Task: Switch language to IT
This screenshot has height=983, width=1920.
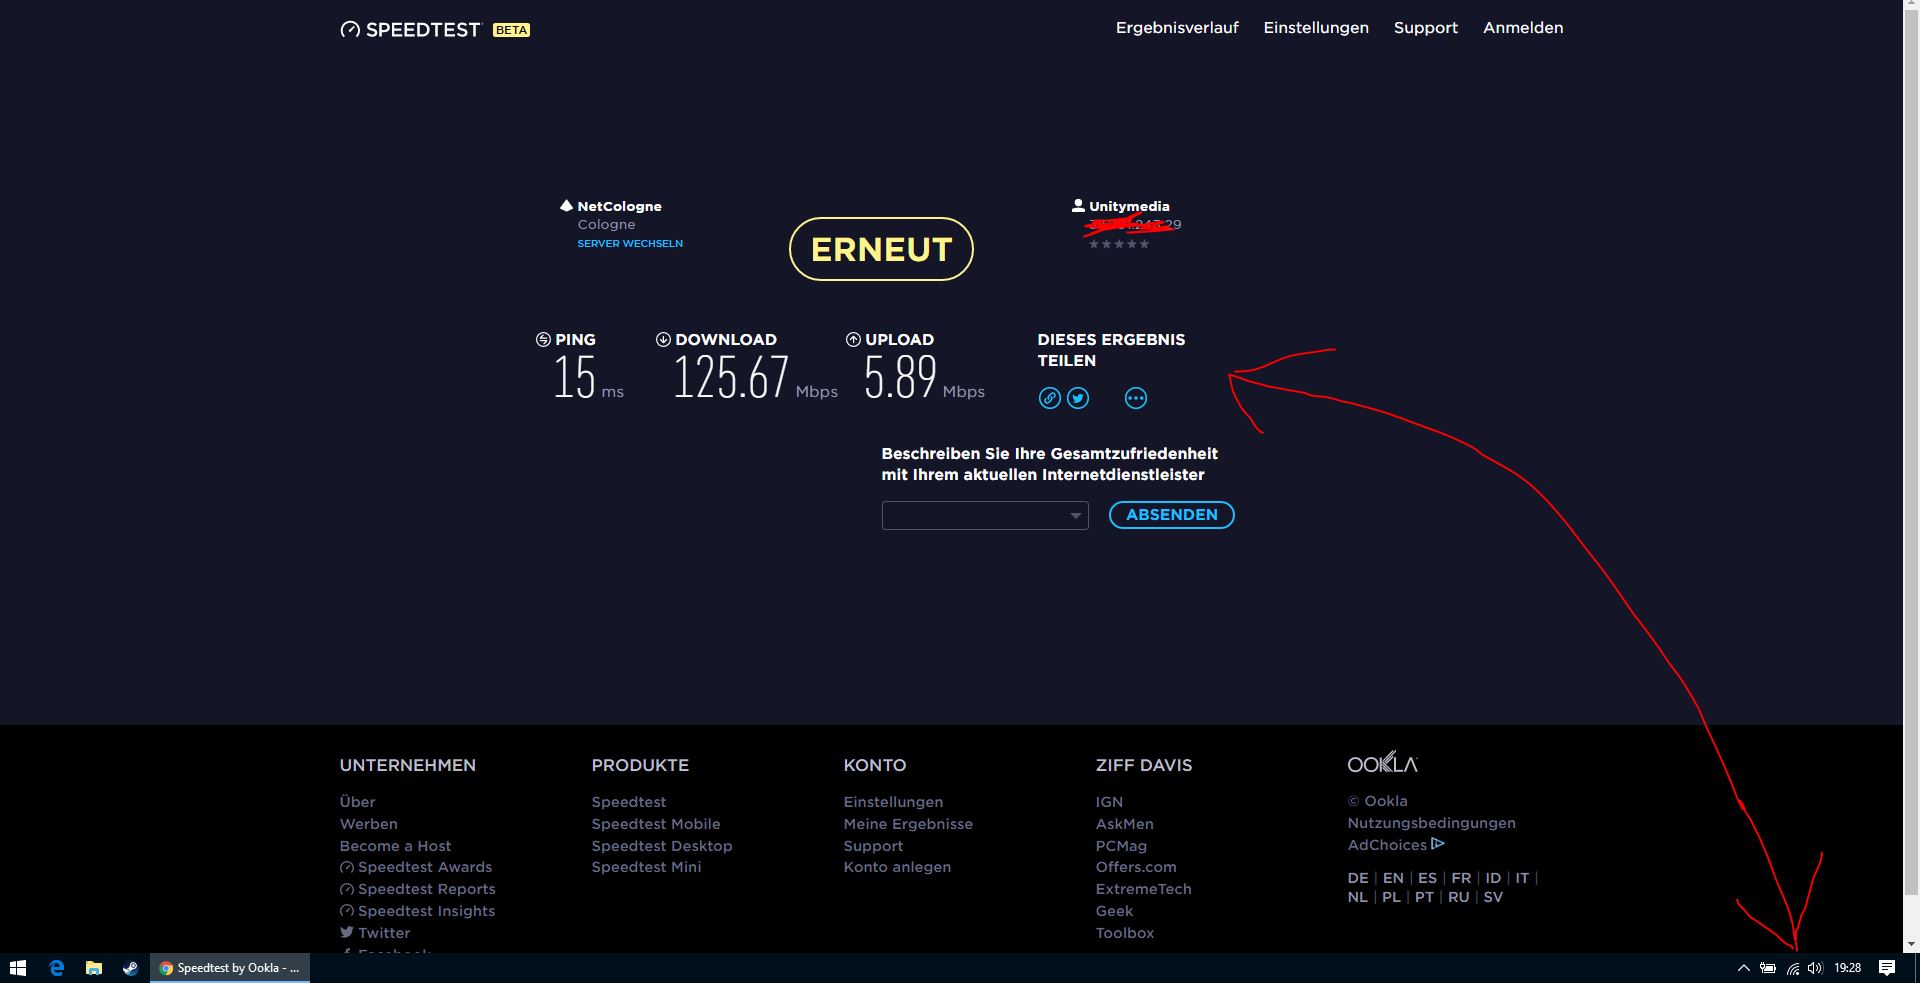Action: [x=1522, y=878]
